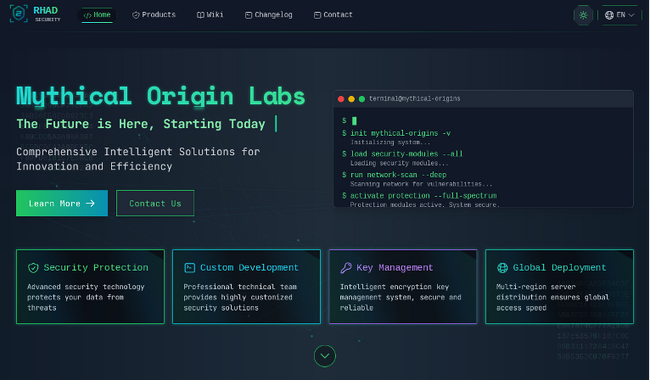The image size is (650, 381).
Task: Open the Contact nav item
Action: 333,15
